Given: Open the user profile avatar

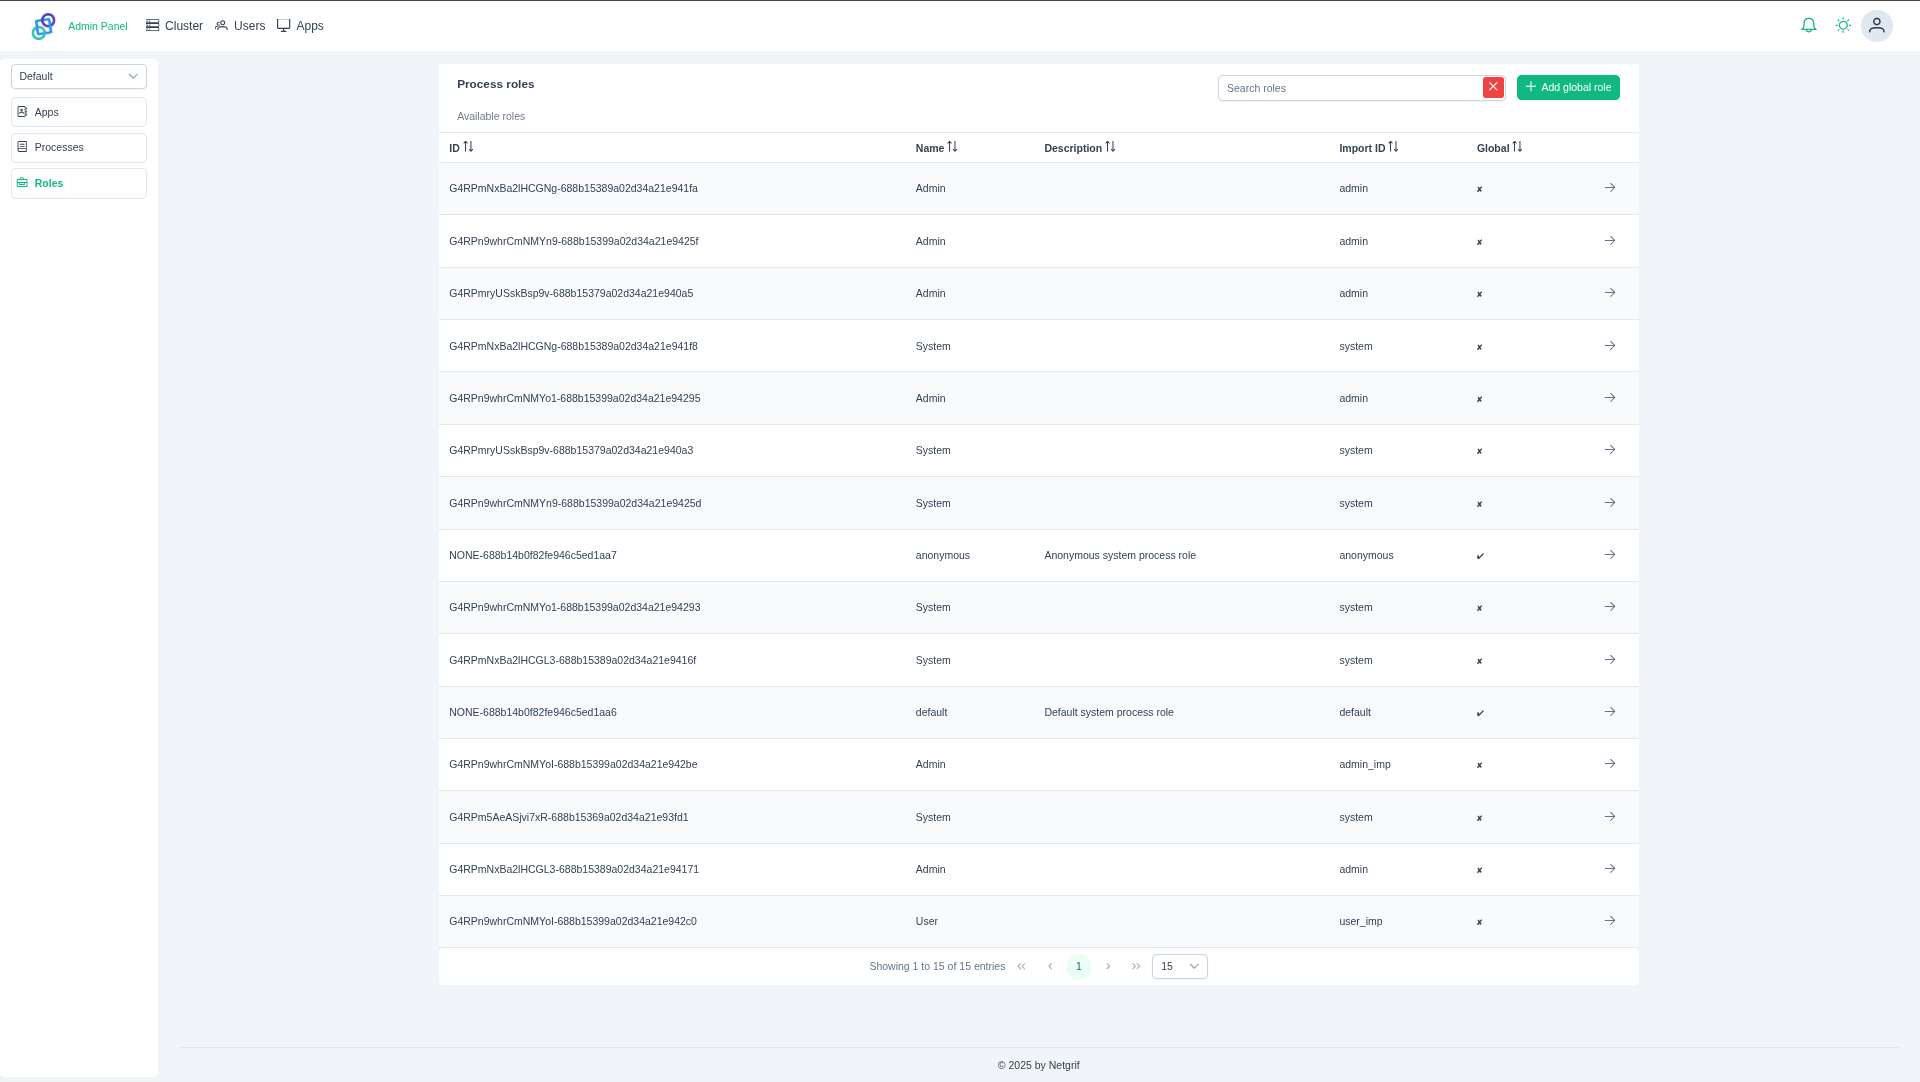Looking at the screenshot, I should click(x=1877, y=26).
